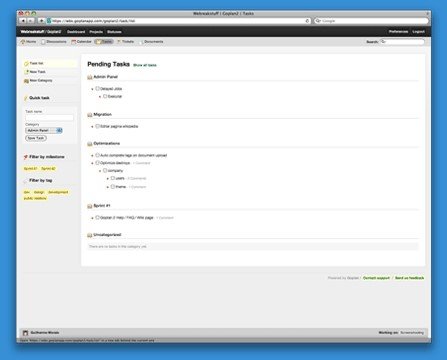Filter by the development tag

point(58,192)
